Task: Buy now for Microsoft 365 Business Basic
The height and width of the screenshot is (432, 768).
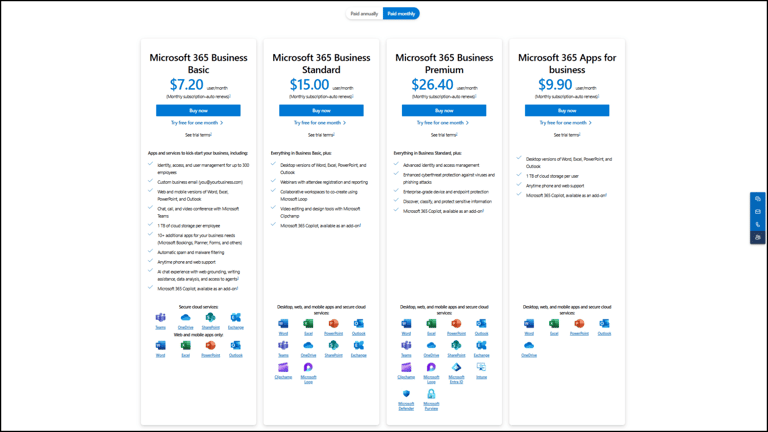Action: click(198, 111)
